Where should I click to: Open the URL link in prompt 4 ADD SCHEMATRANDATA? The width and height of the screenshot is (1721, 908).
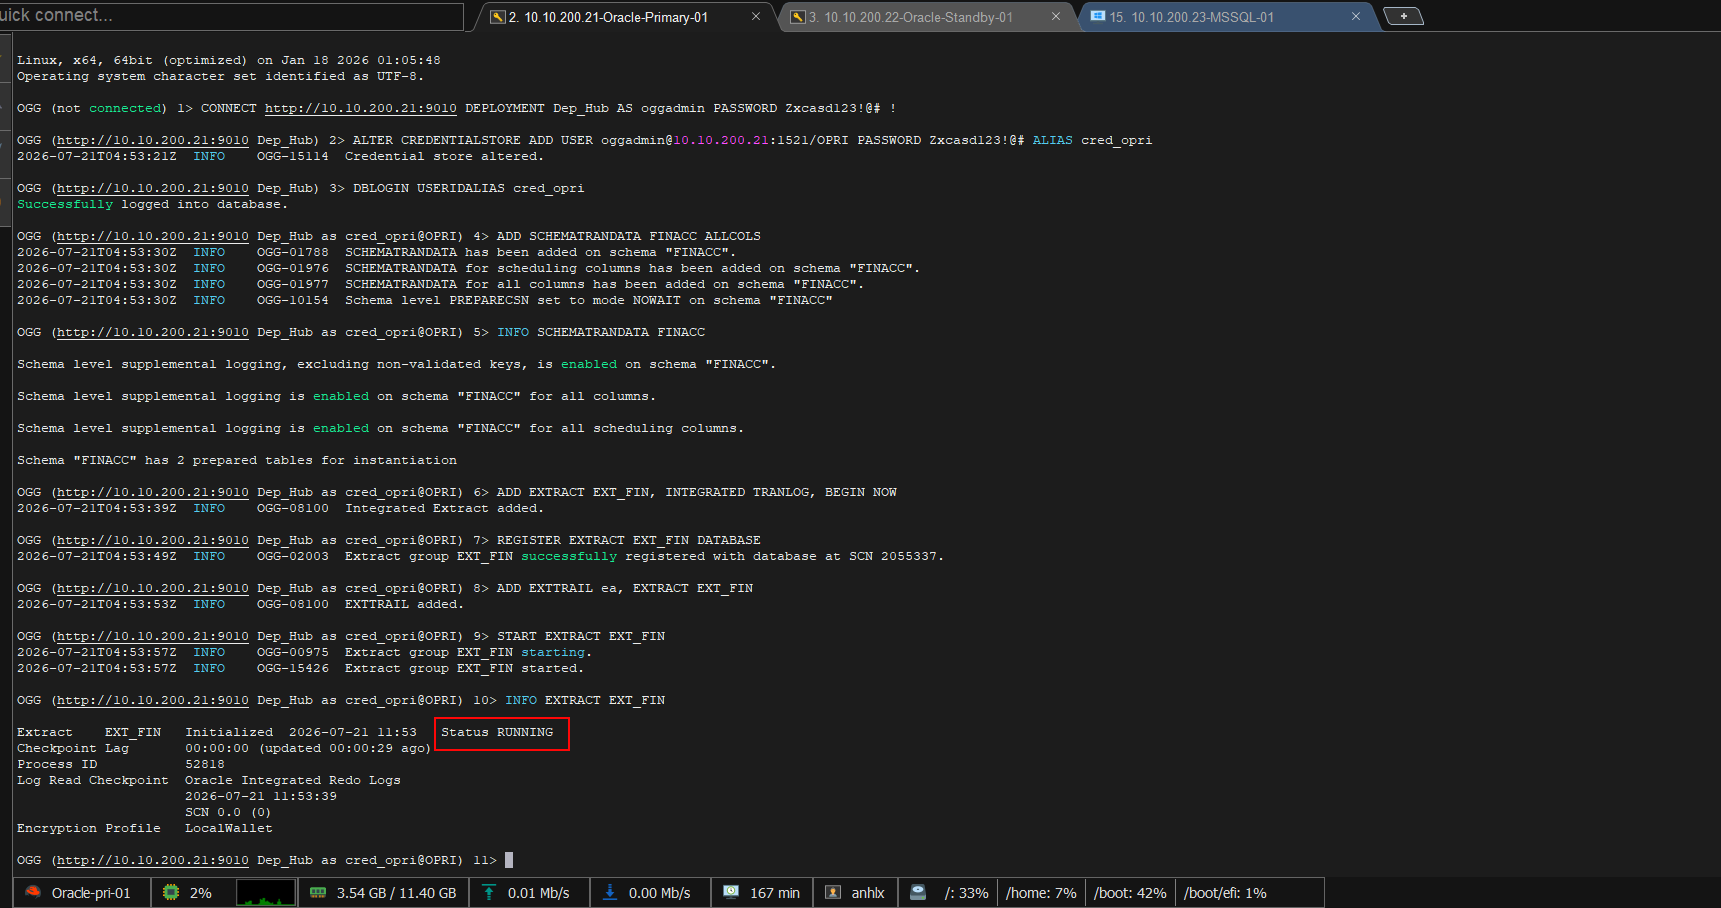pos(152,236)
